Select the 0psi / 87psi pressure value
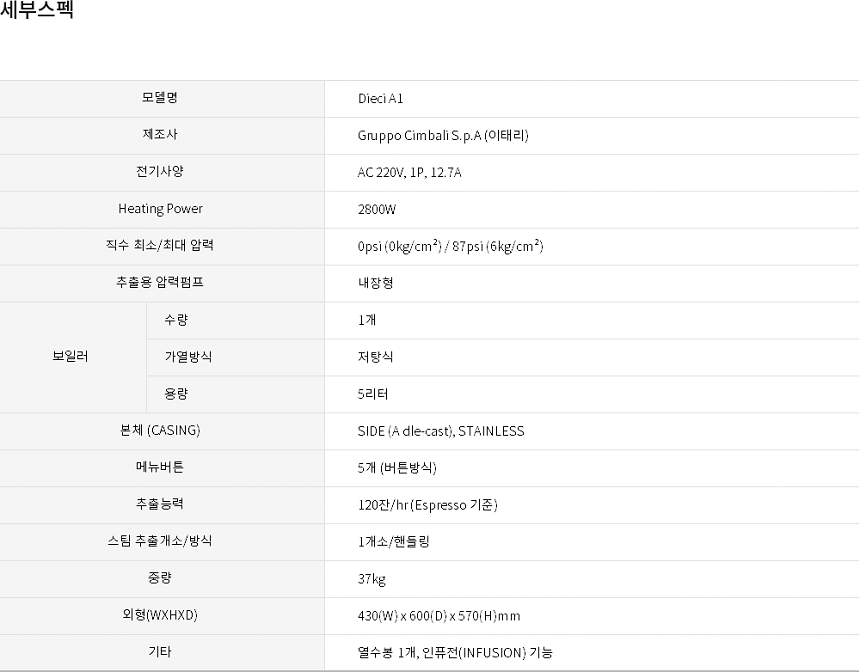The image size is (860, 672). coord(450,246)
